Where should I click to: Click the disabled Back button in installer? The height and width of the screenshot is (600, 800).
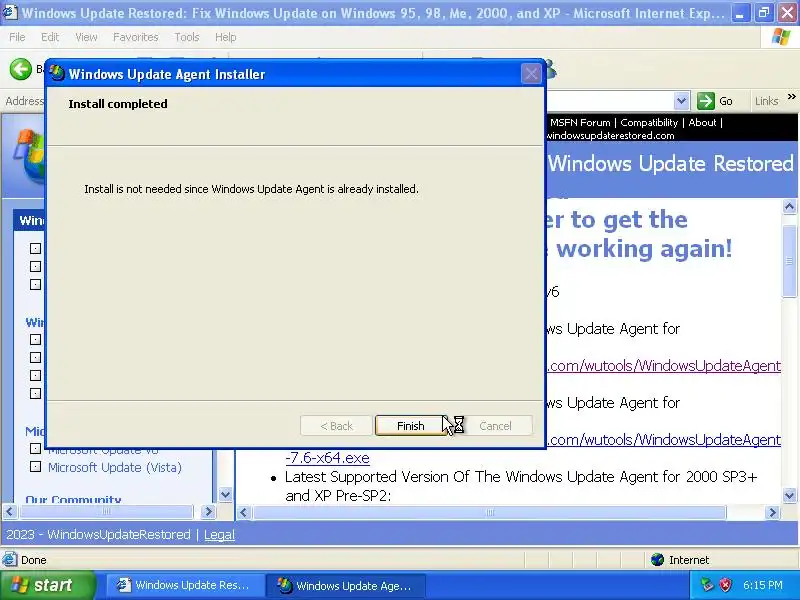coord(336,426)
